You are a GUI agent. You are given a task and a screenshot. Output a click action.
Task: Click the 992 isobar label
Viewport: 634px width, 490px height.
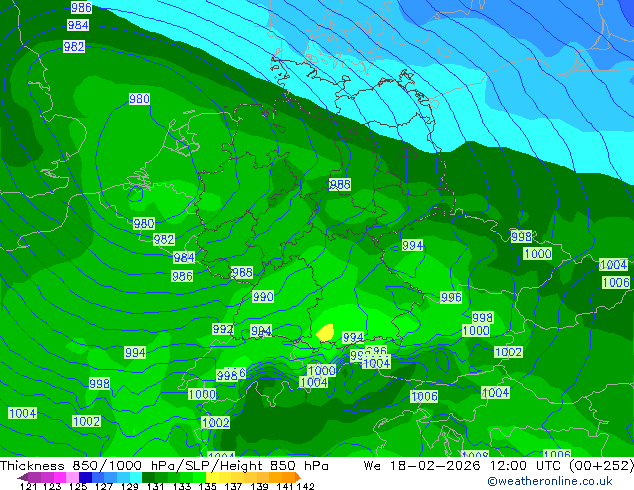coord(223,329)
